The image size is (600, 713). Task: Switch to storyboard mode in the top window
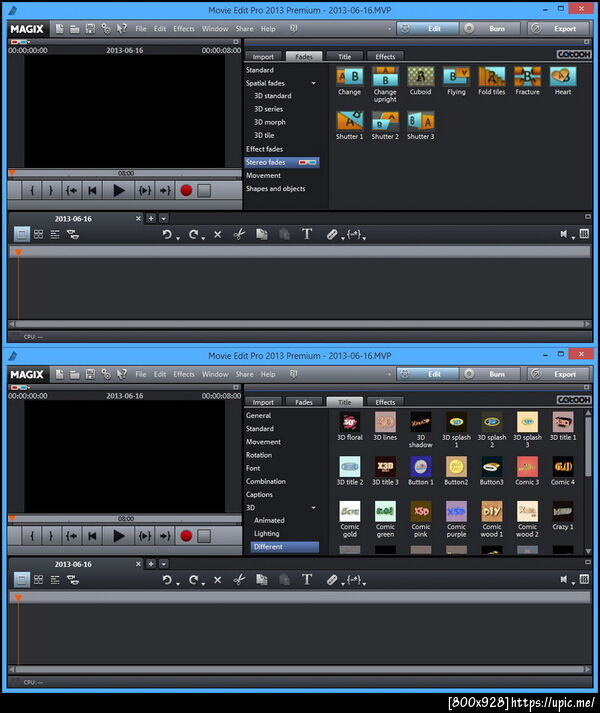point(21,234)
